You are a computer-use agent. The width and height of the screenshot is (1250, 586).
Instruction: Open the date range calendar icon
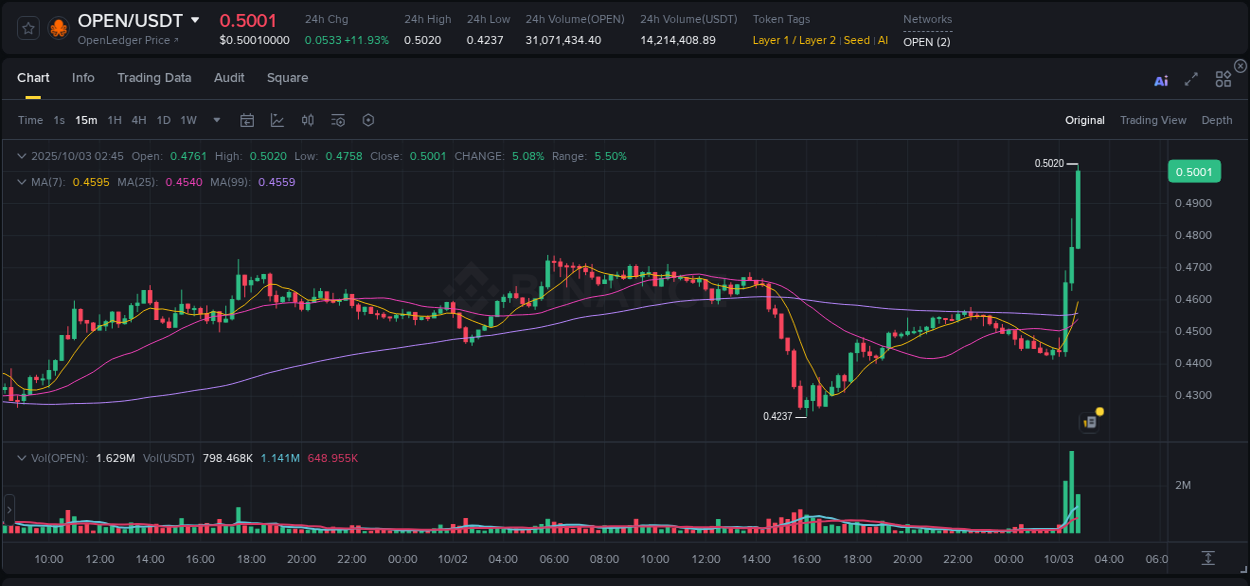[247, 120]
